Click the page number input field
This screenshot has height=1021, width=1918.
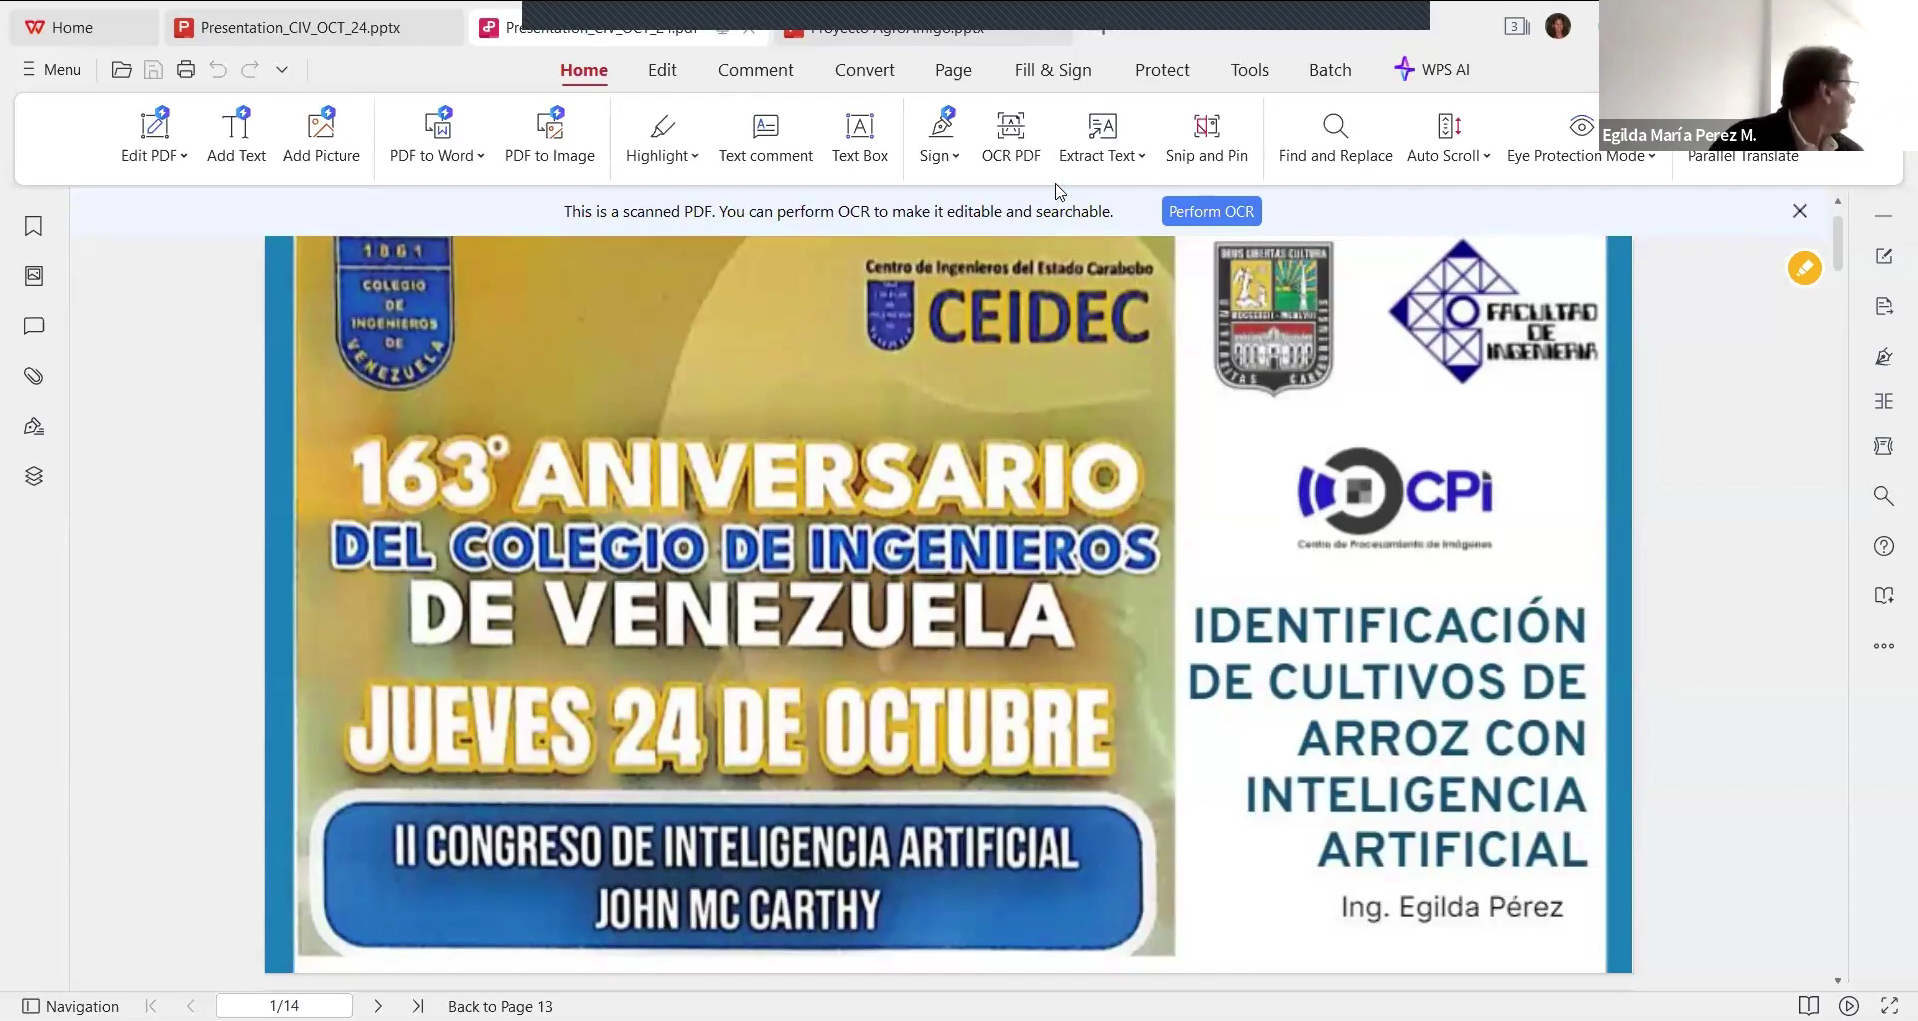click(285, 1006)
